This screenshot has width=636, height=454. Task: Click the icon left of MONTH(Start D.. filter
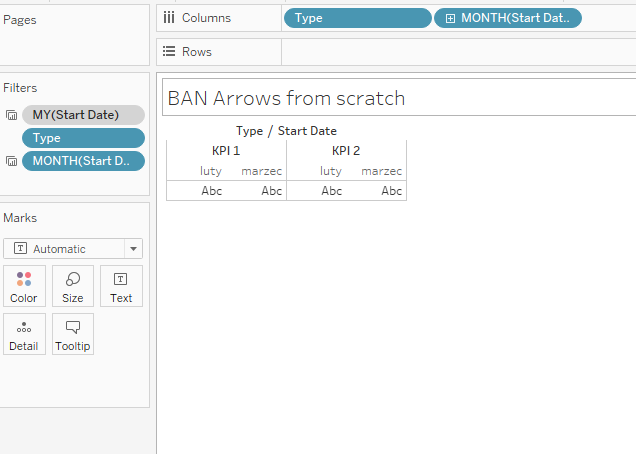click(11, 162)
